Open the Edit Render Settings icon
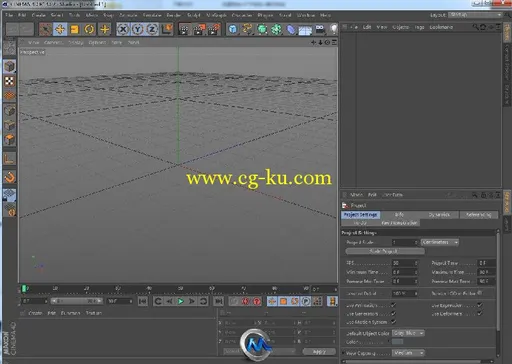Screen dimensions: 512x364 [214, 29]
